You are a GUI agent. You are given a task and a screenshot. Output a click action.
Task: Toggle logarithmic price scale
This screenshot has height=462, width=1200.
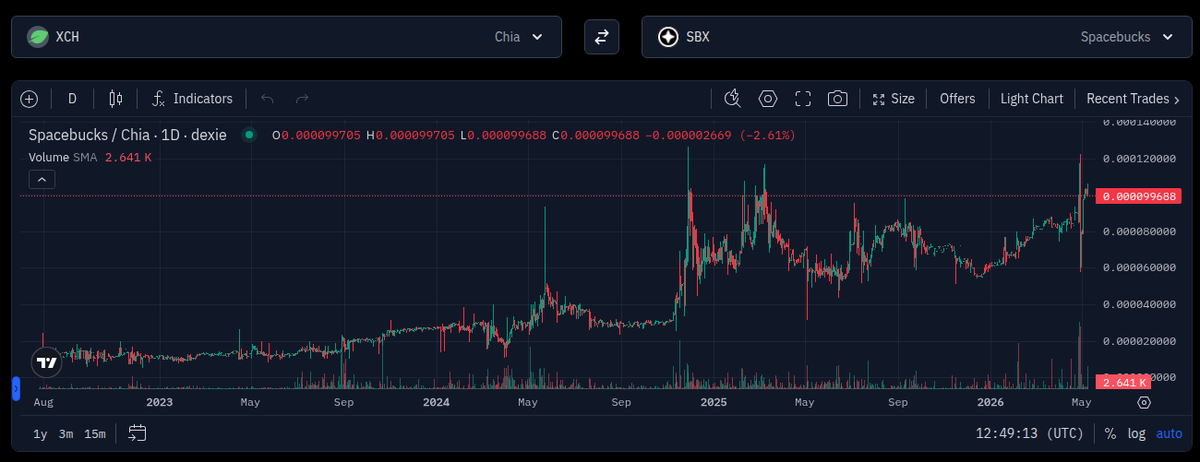point(1137,433)
